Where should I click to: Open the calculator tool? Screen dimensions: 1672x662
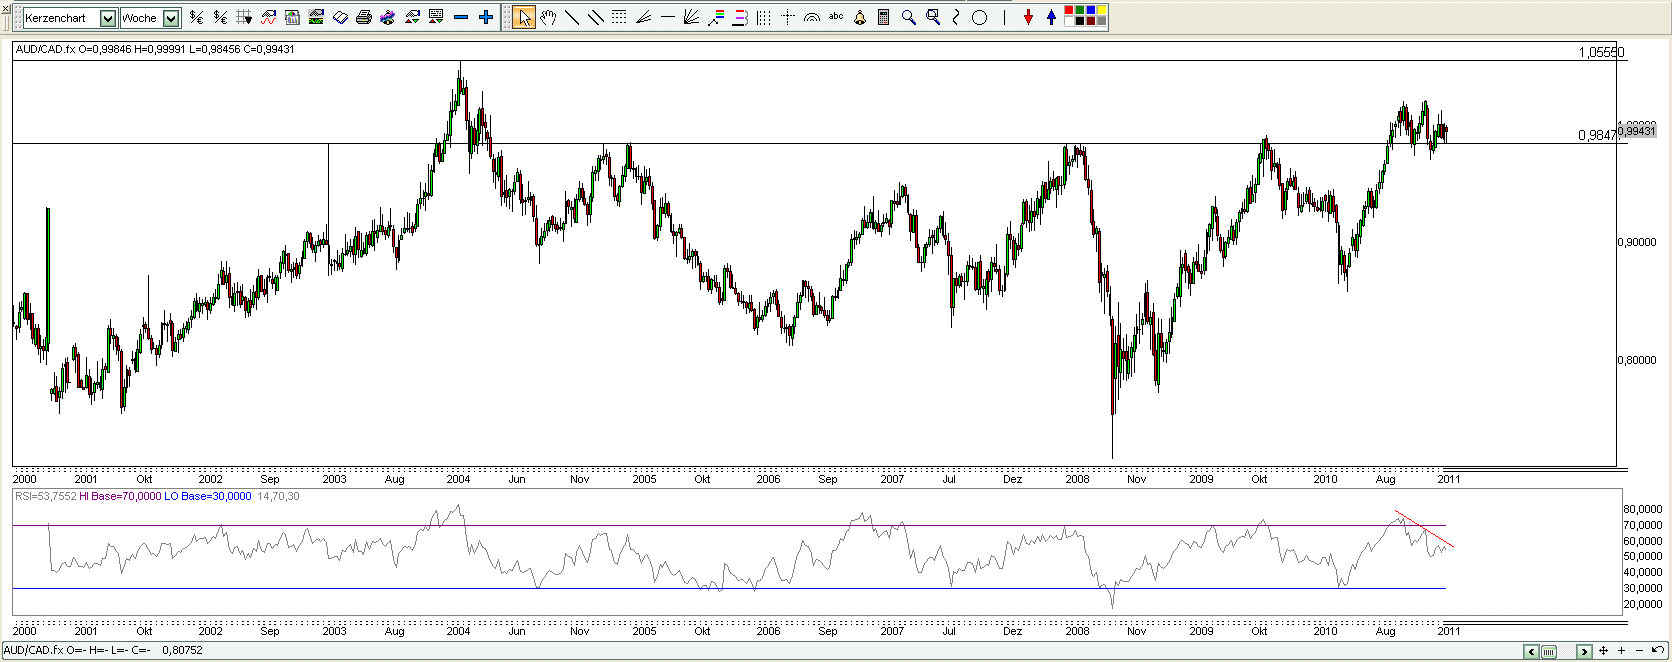pos(884,17)
